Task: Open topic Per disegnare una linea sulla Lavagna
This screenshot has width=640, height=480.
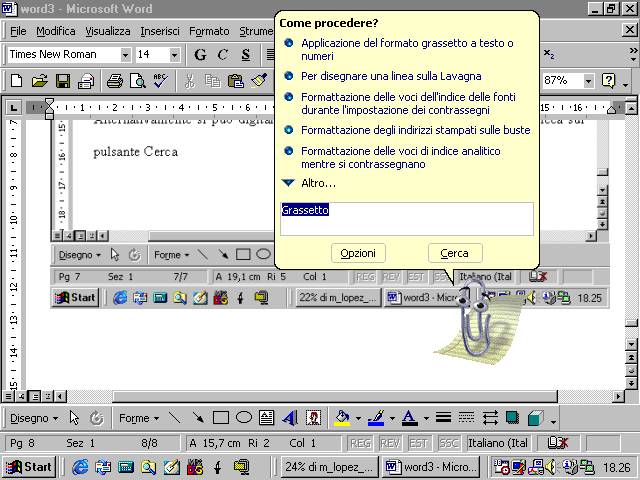Action: click(391, 76)
